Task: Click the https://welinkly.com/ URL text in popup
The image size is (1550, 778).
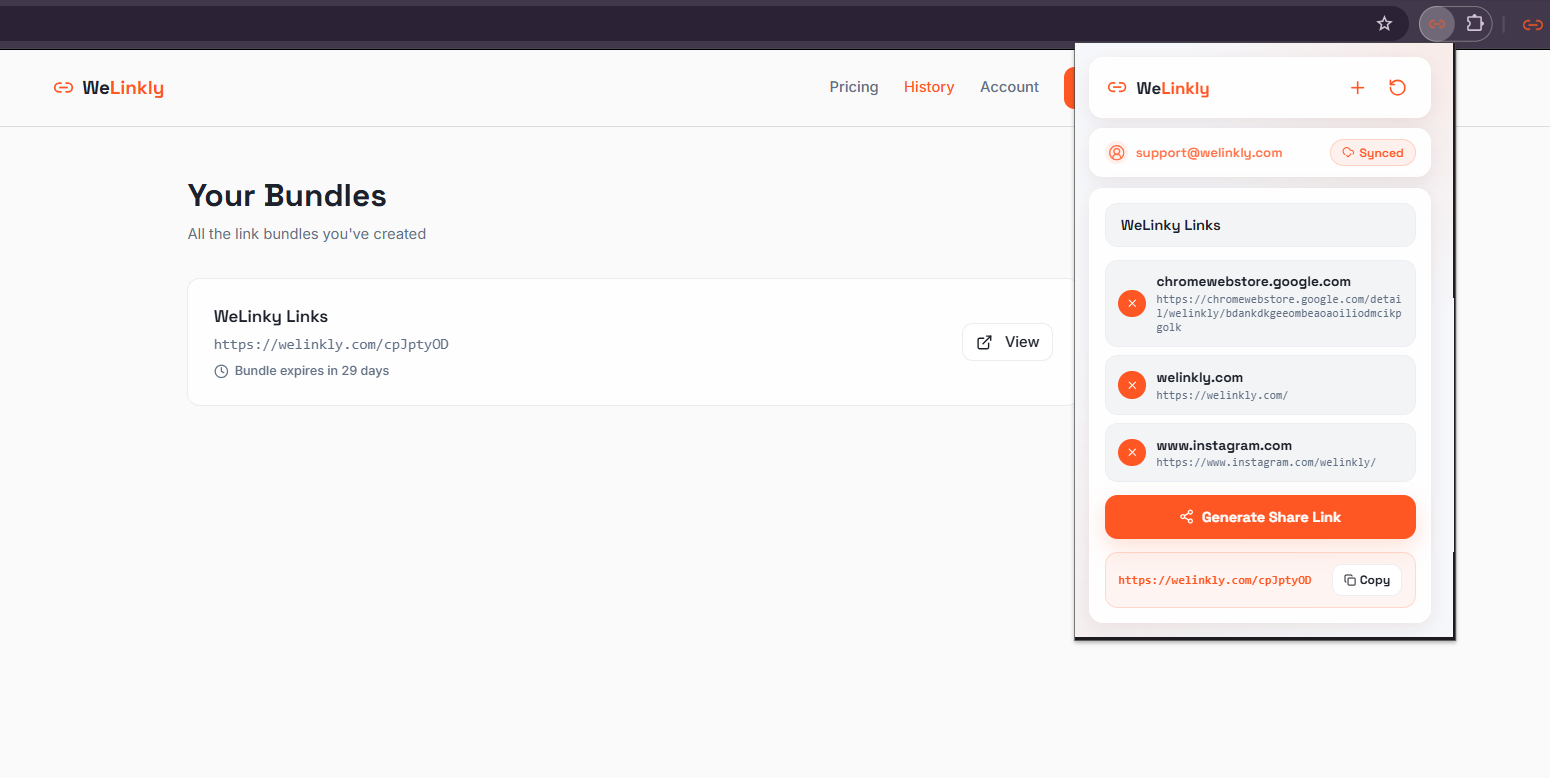Action: click(1222, 395)
